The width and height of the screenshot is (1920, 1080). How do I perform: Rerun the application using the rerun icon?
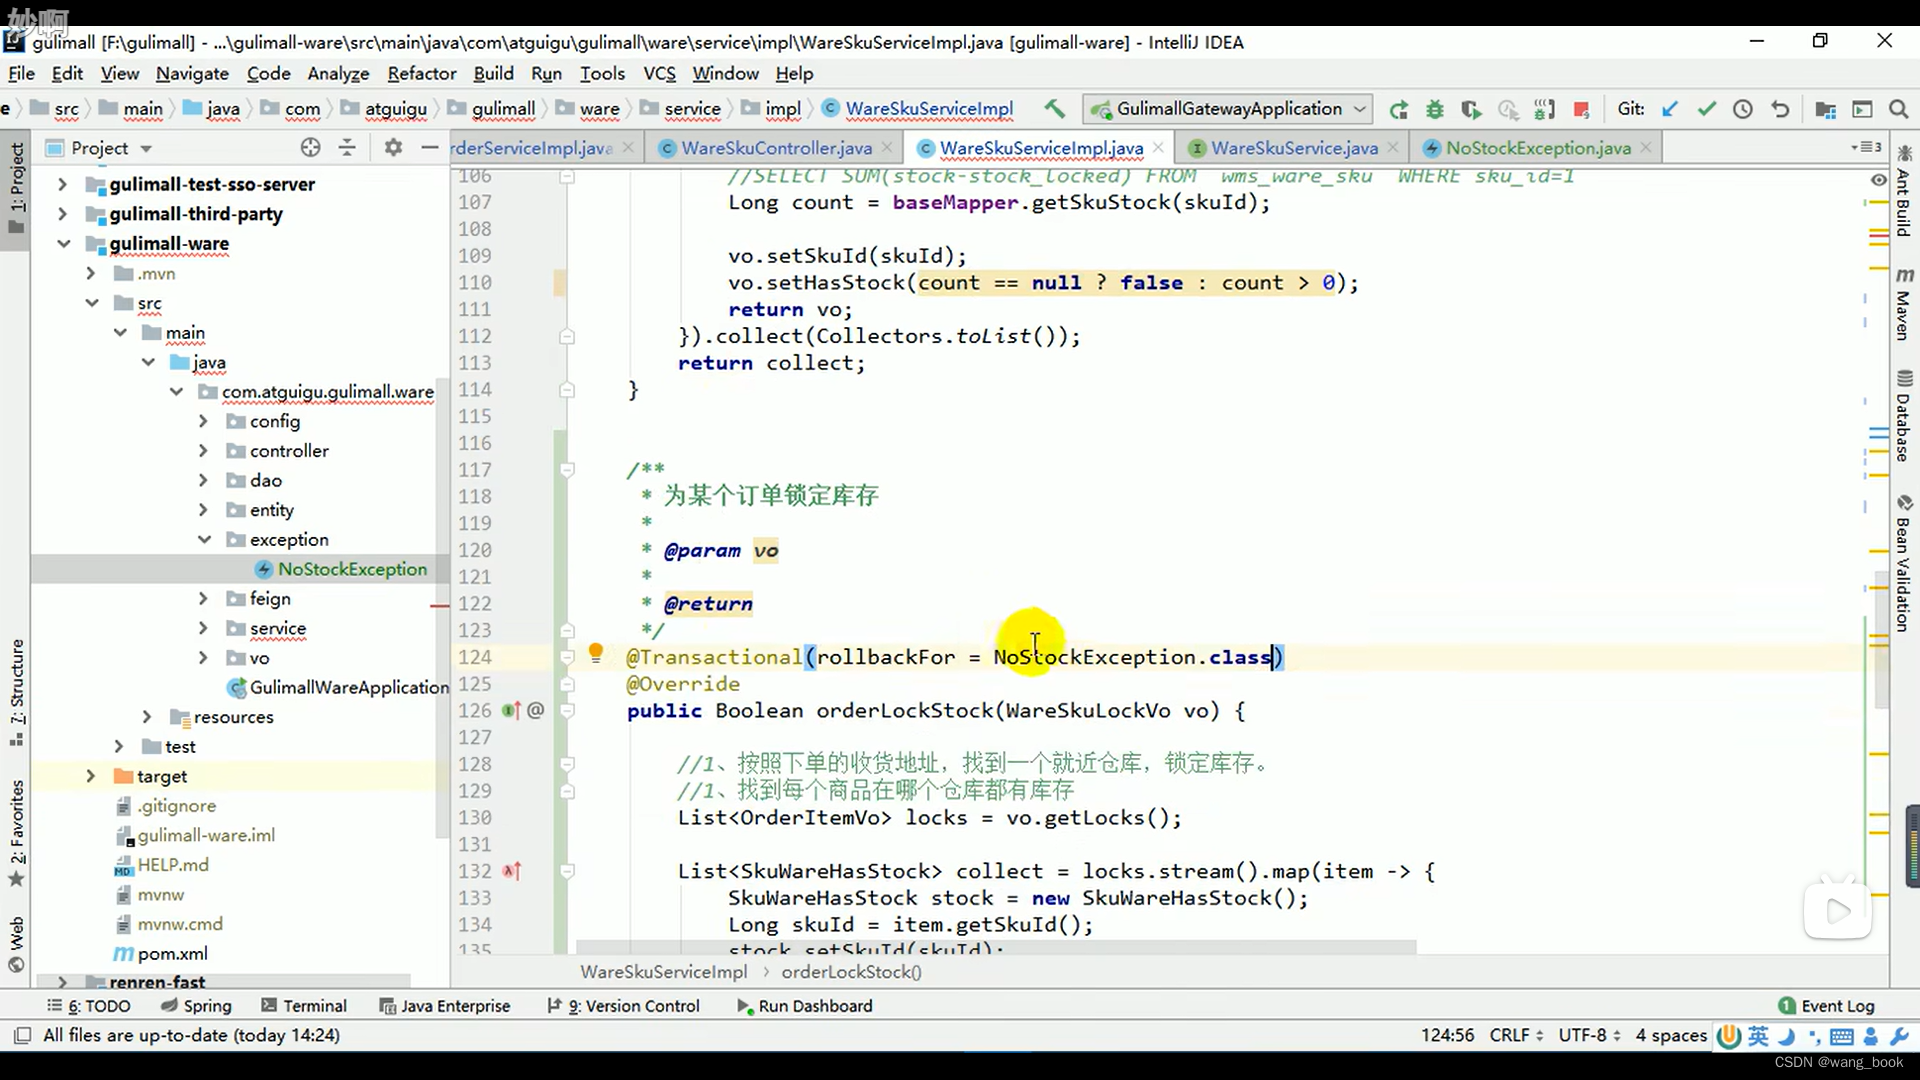tap(1399, 109)
